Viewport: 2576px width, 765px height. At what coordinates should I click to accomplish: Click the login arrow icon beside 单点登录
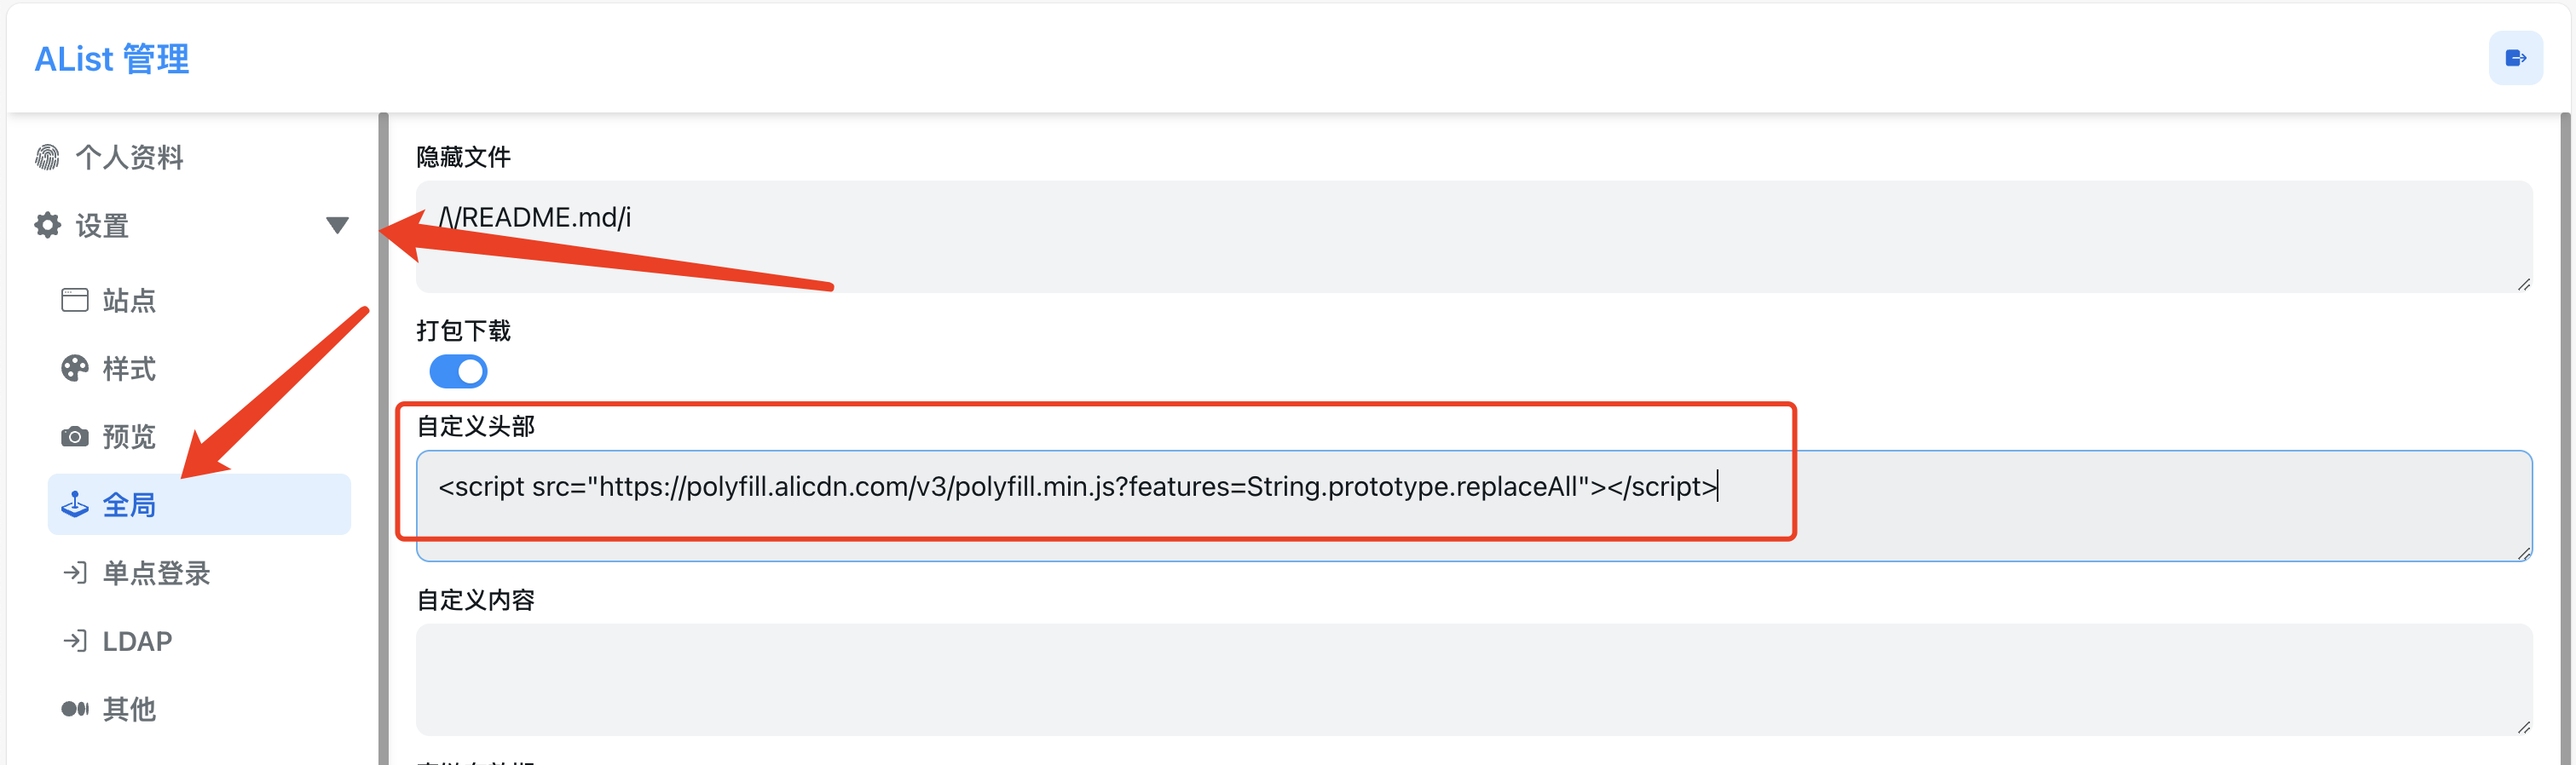tap(75, 573)
